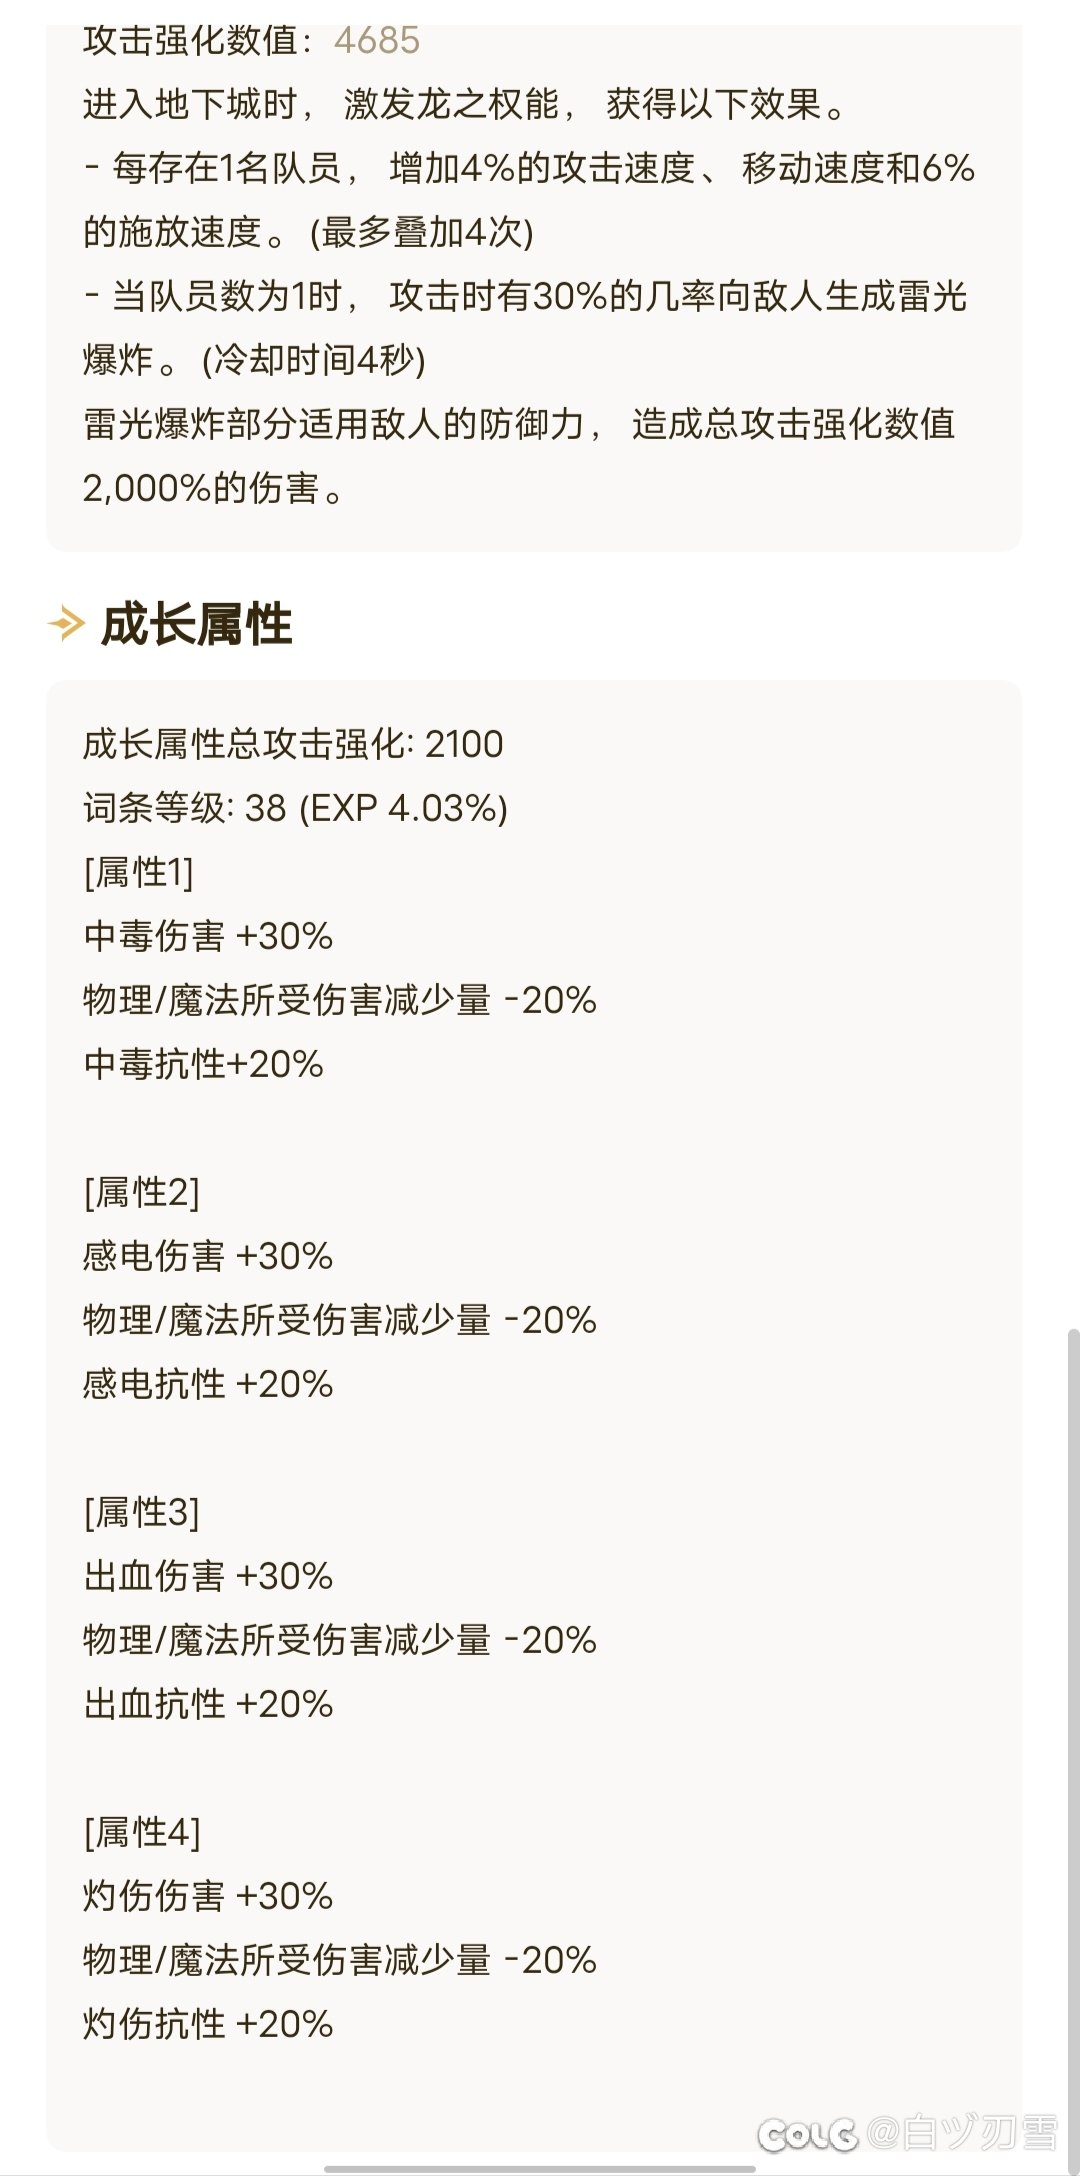Click the [属性1] label
1080x2176 pixels.
[138, 872]
